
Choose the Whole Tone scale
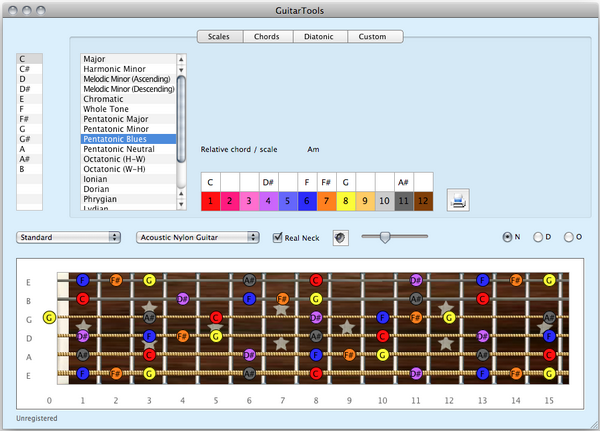[129, 109]
